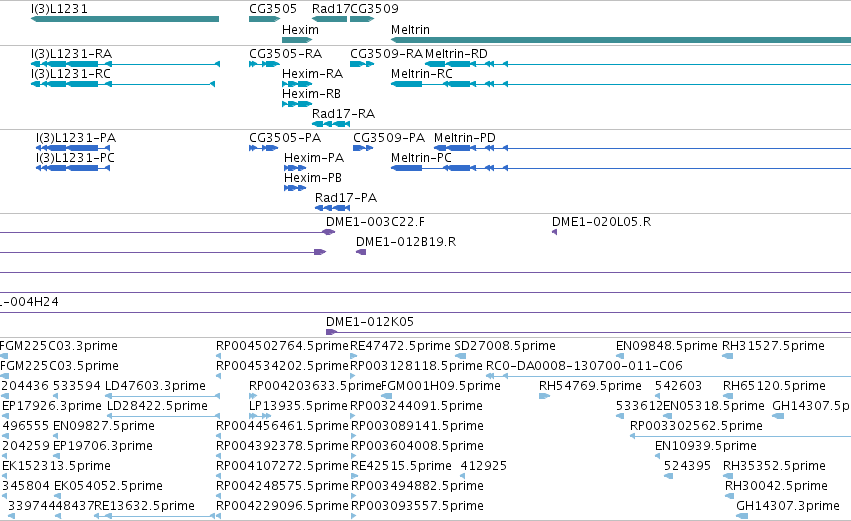
Task: Select BAC end DME1-003C22.F
Action: pyautogui.click(x=376, y=222)
